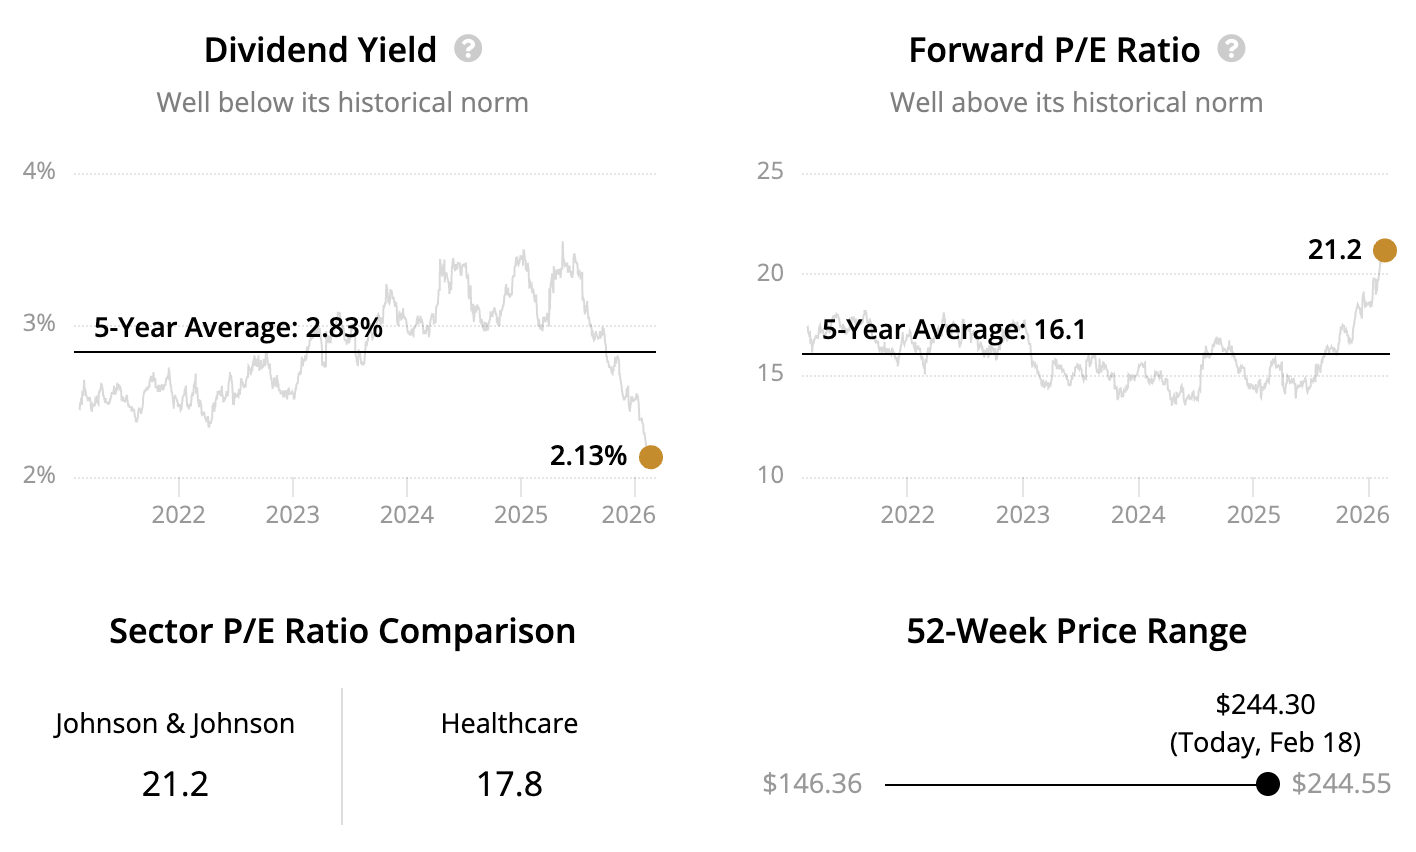Click the gold 2.13% dividend yield marker
This screenshot has width=1416, height=852.
(650, 457)
